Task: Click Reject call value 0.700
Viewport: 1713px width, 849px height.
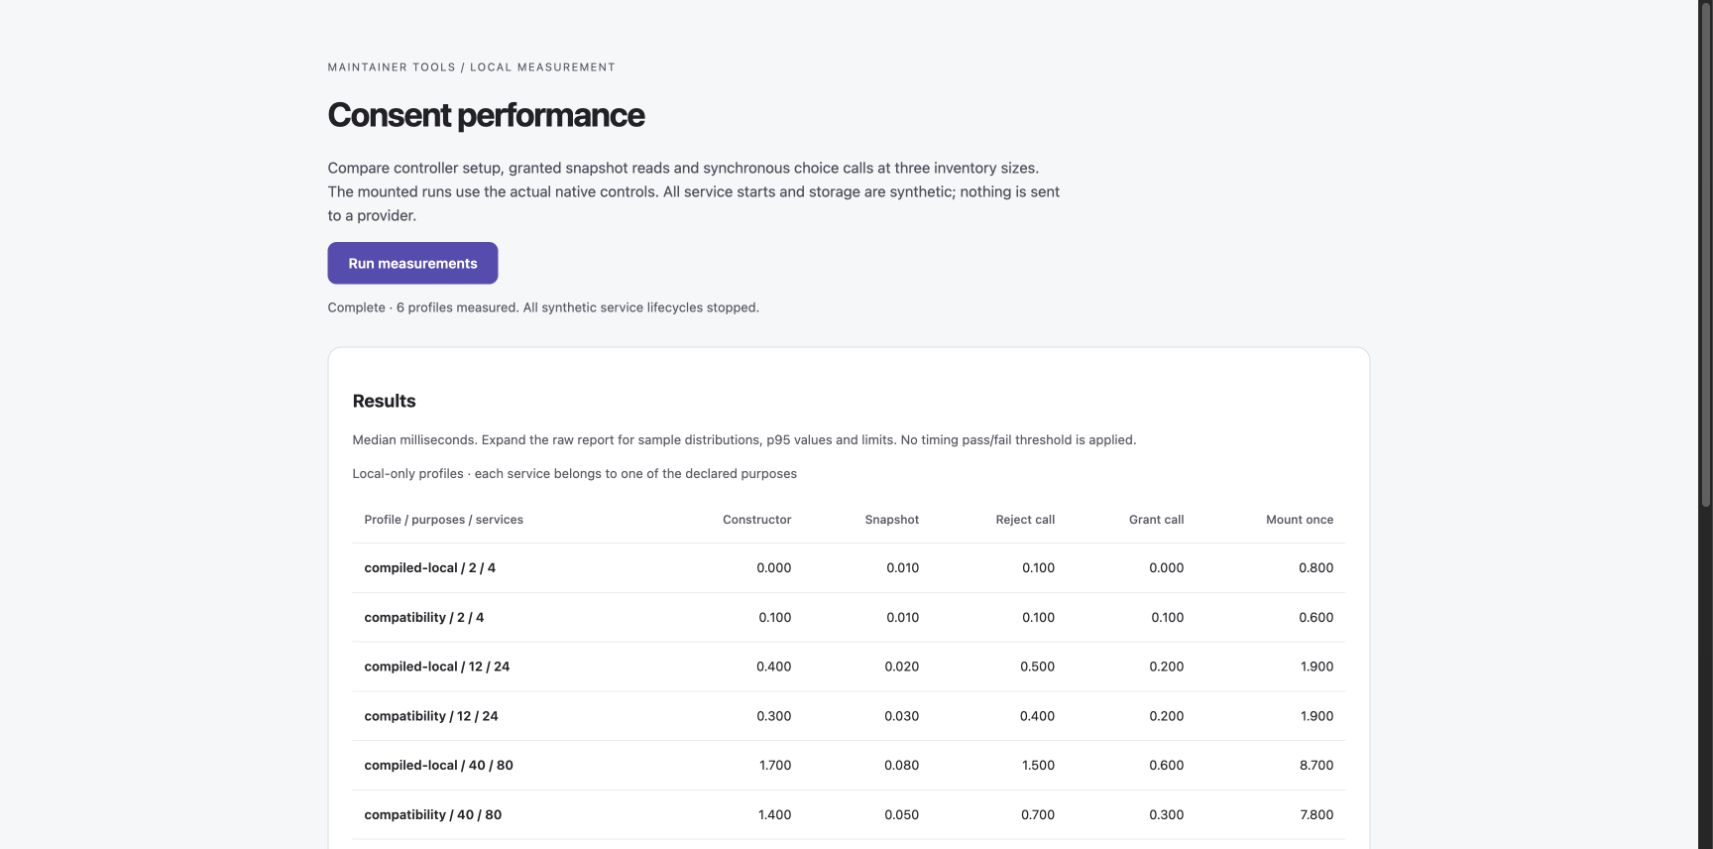Action: 1038,815
